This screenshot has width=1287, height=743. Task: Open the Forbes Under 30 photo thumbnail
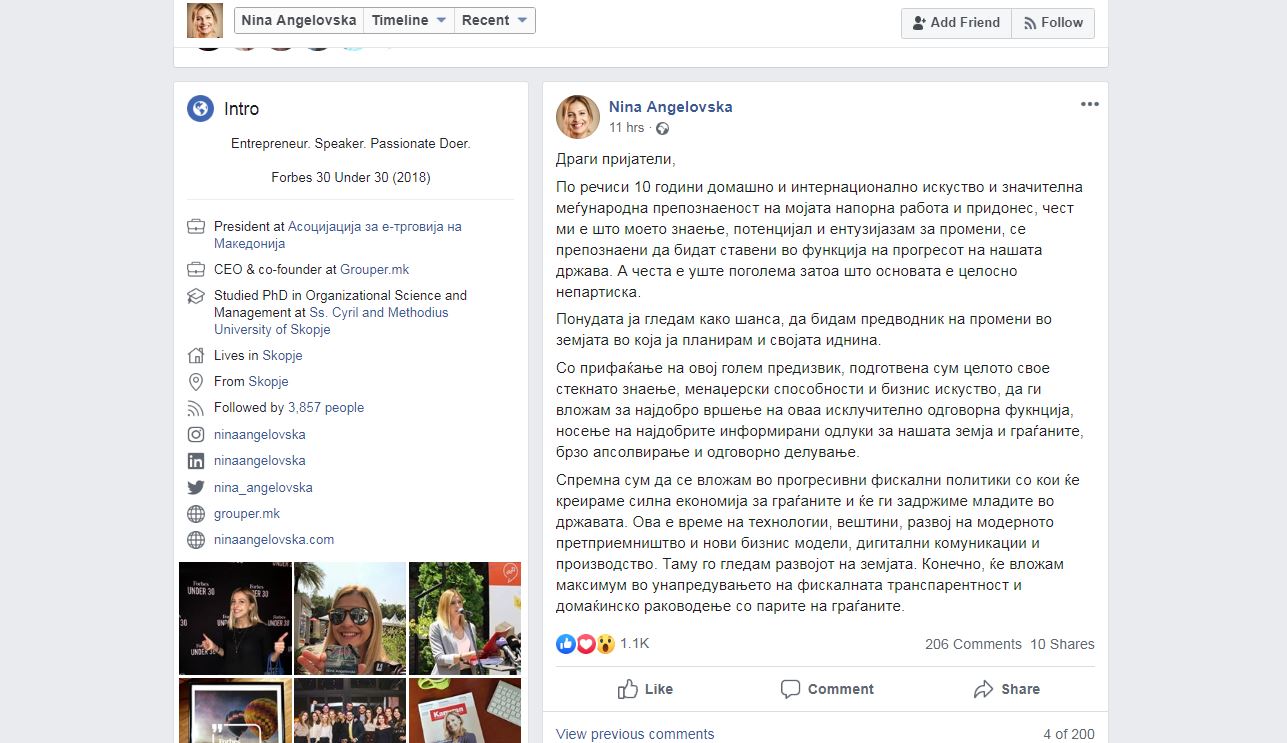coord(235,618)
